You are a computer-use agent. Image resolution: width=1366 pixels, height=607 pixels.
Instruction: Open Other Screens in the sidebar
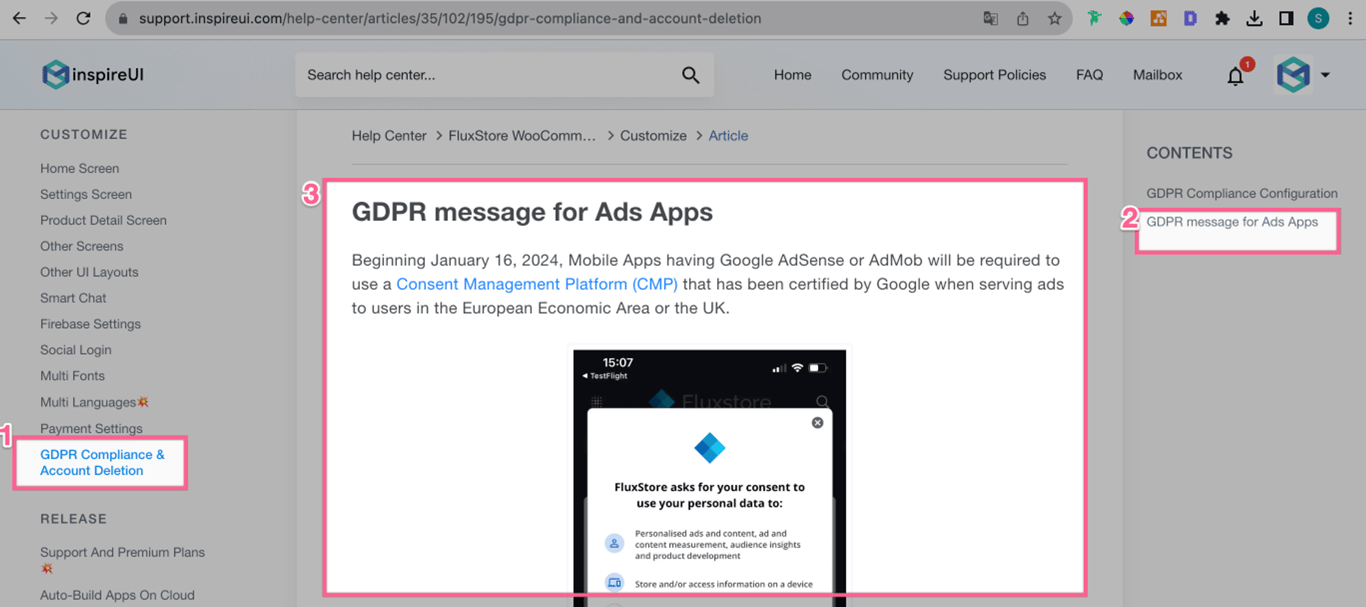click(82, 246)
